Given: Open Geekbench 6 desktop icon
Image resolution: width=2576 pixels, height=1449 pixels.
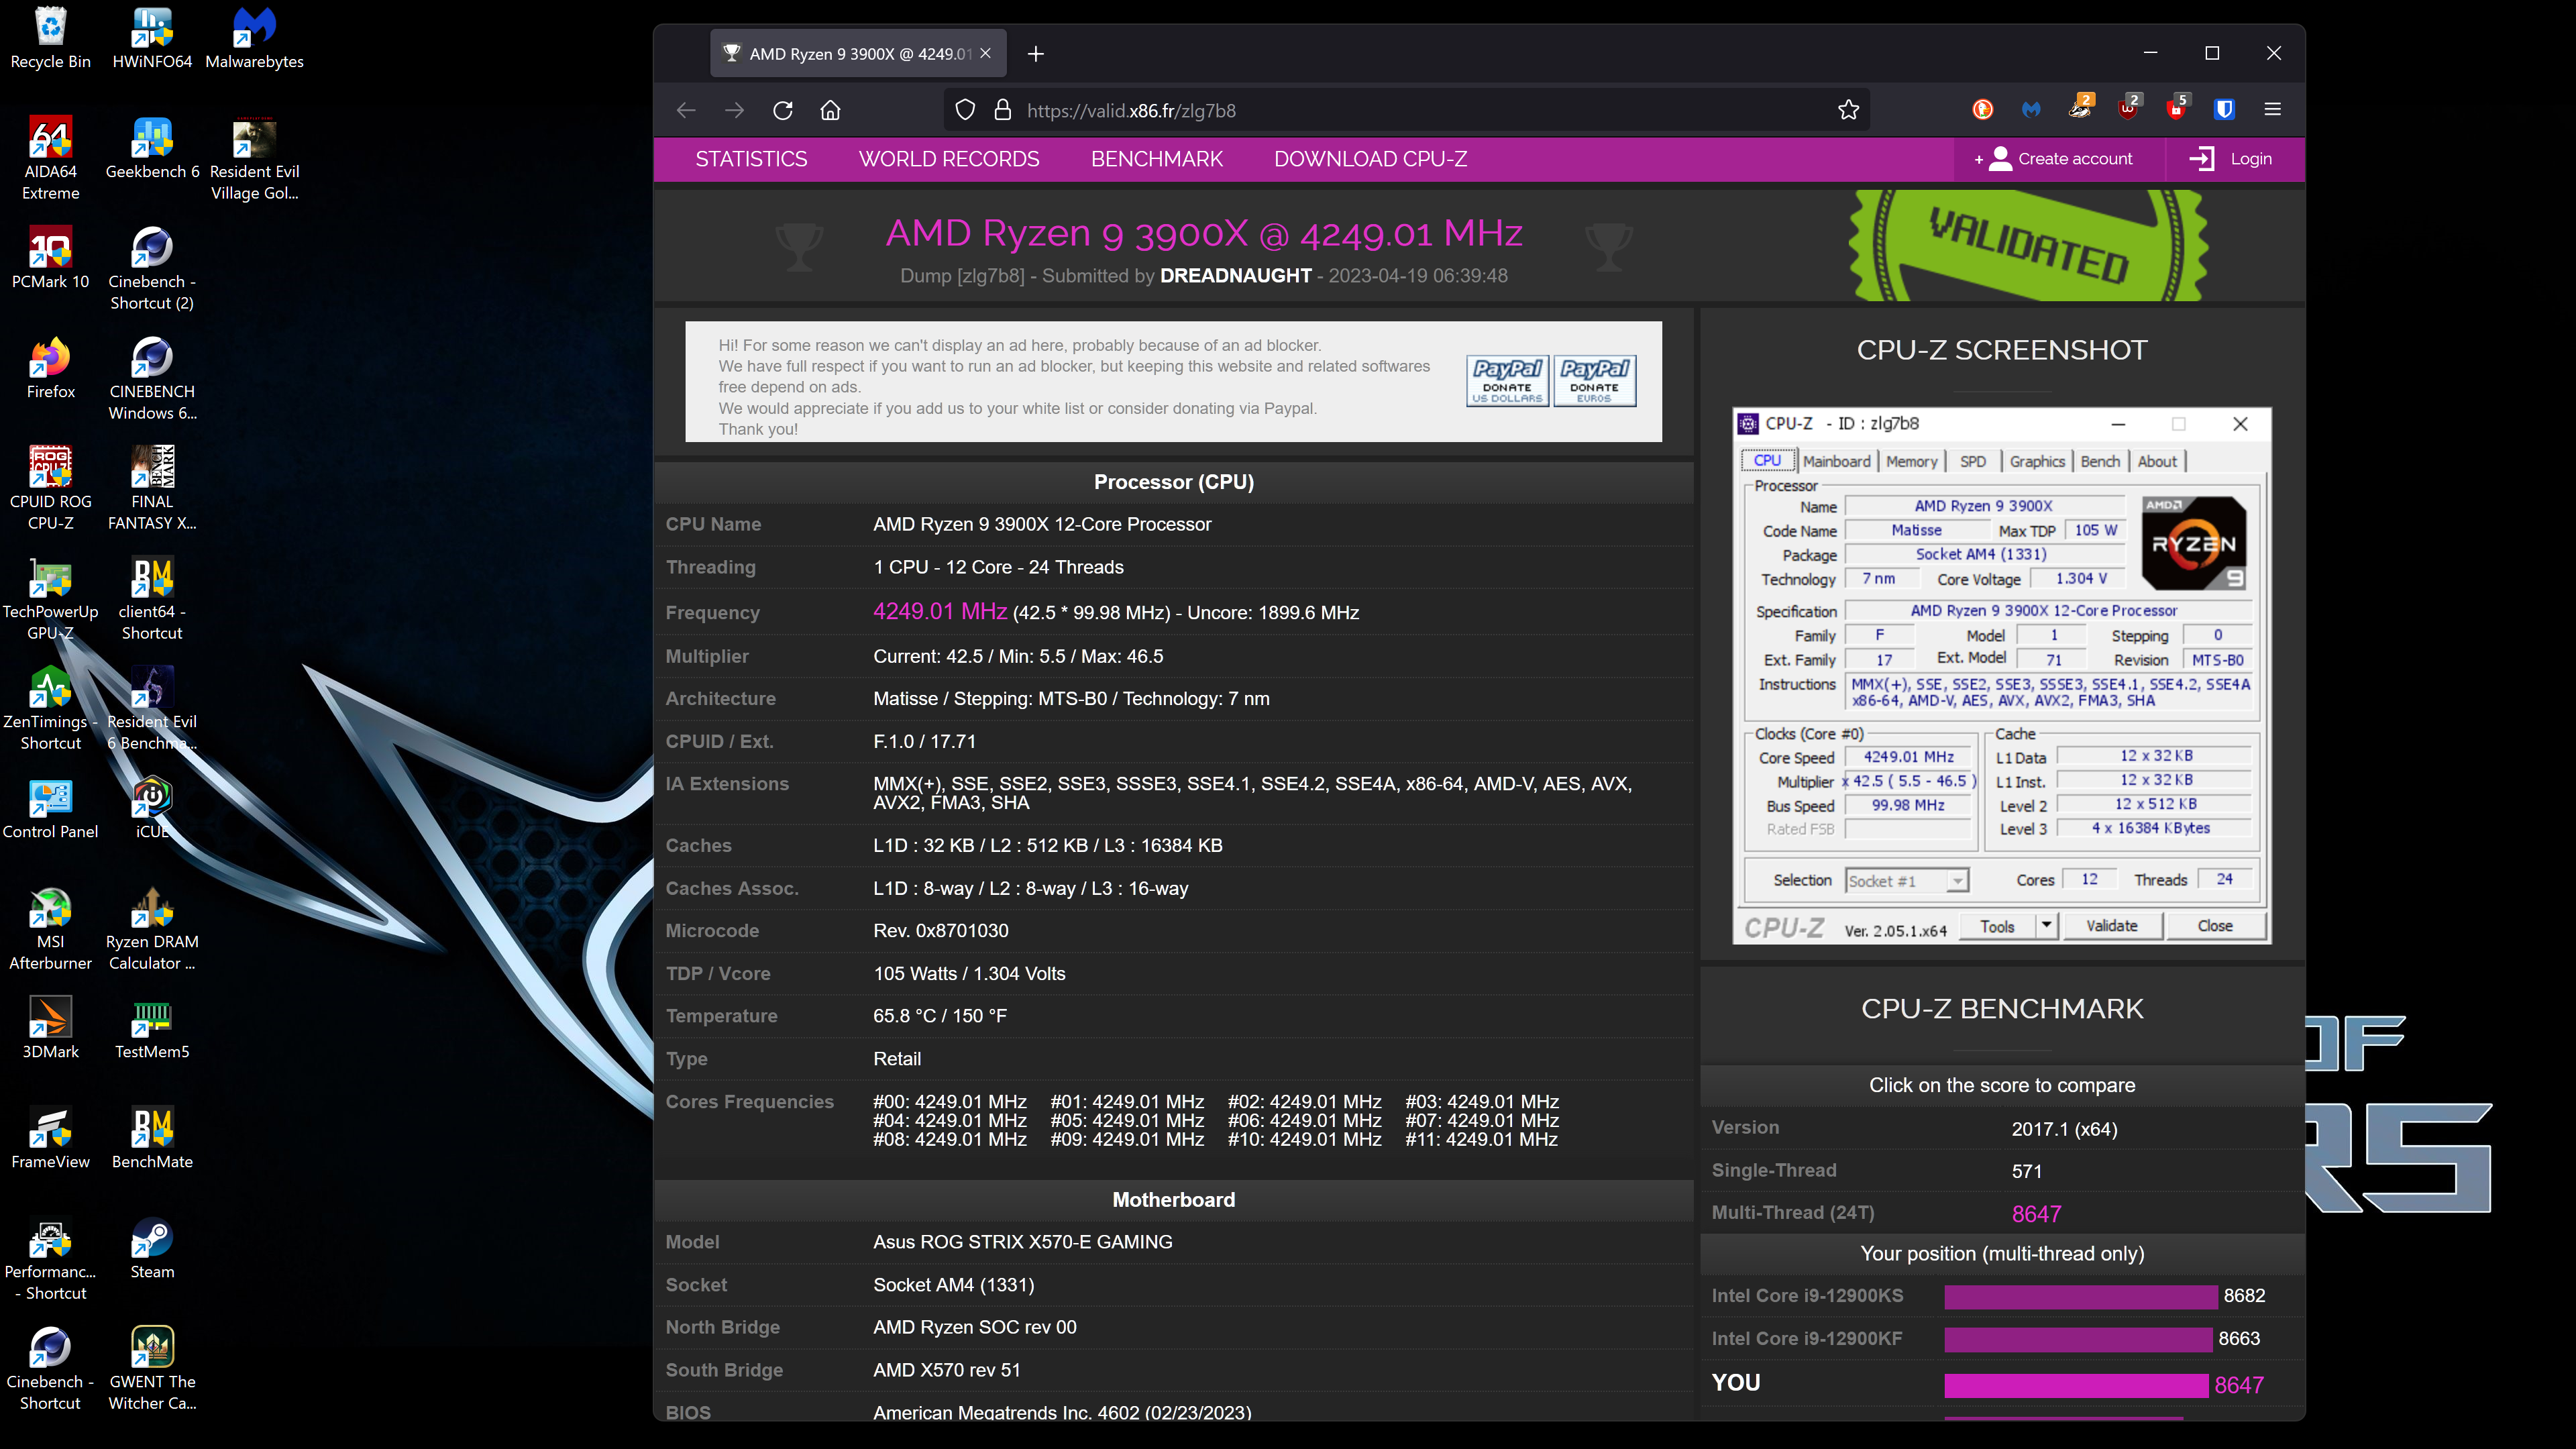Looking at the screenshot, I should click(152, 148).
